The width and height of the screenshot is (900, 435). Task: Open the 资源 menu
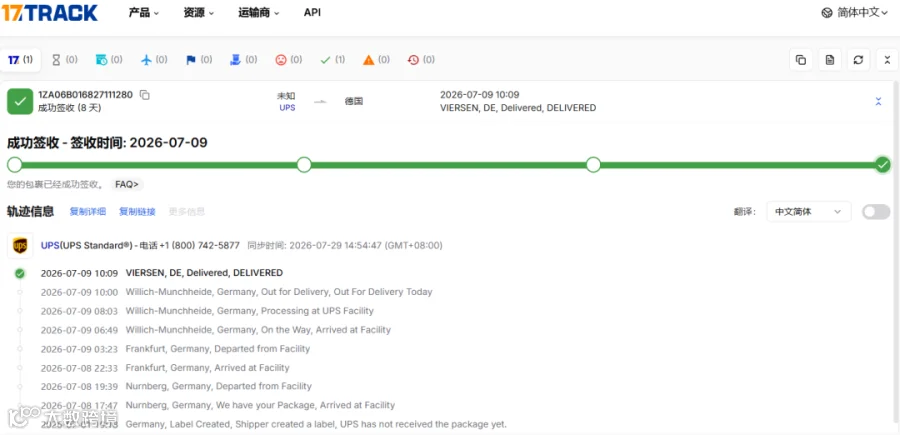click(199, 13)
